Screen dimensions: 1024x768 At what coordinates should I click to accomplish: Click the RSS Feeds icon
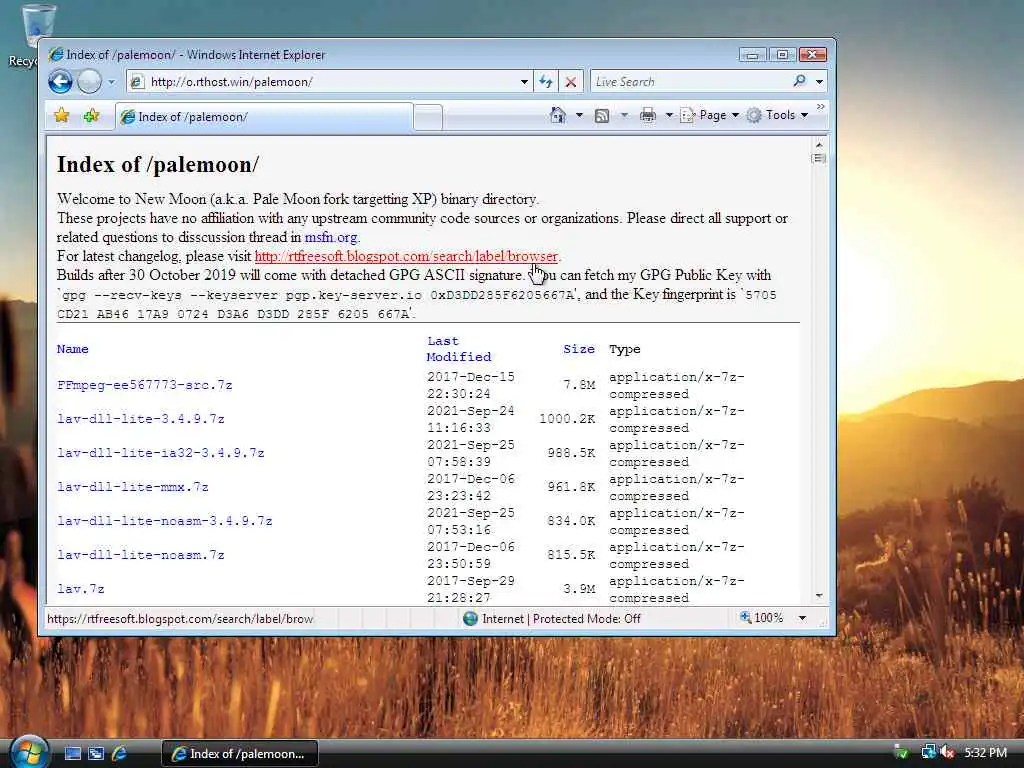(x=602, y=116)
